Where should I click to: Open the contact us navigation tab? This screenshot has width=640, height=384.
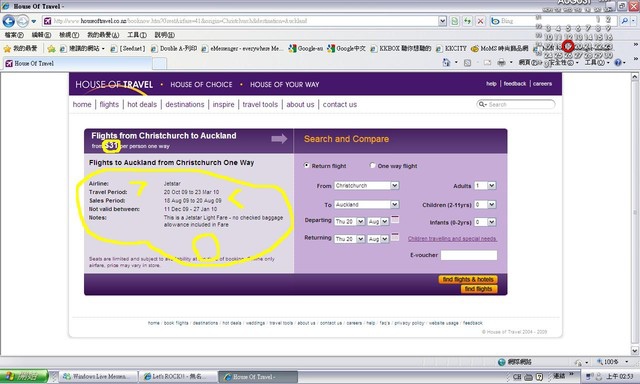pyautogui.click(x=340, y=104)
